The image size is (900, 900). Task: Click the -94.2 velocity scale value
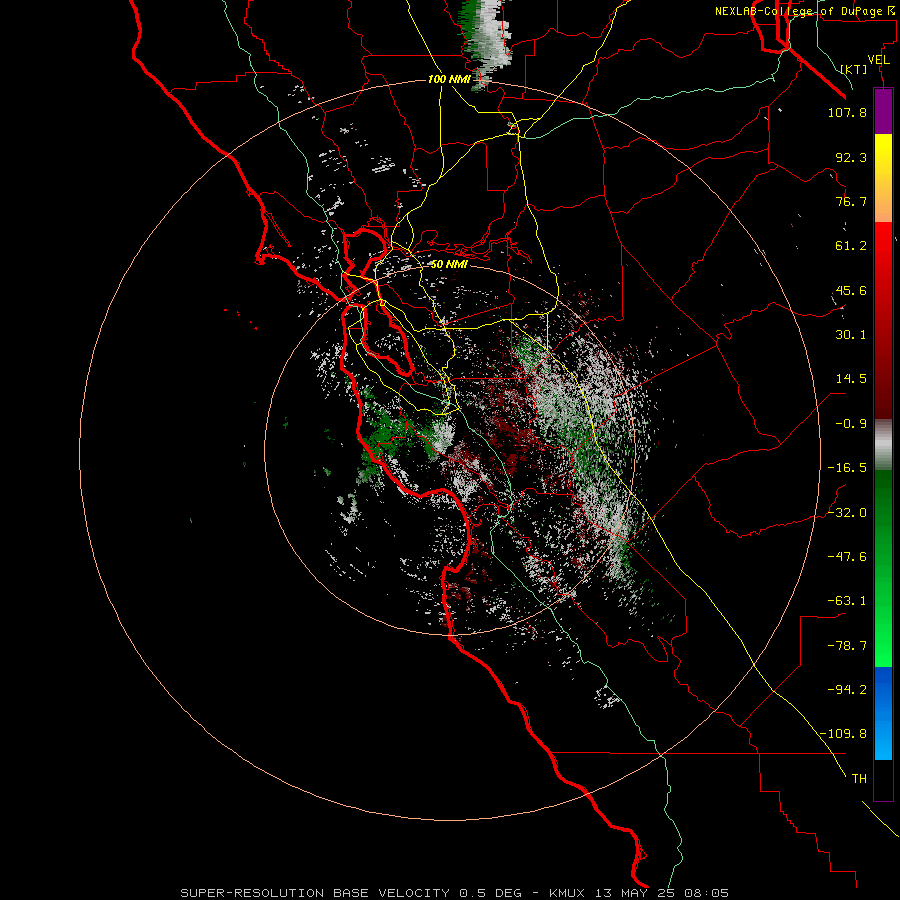pyautogui.click(x=847, y=690)
